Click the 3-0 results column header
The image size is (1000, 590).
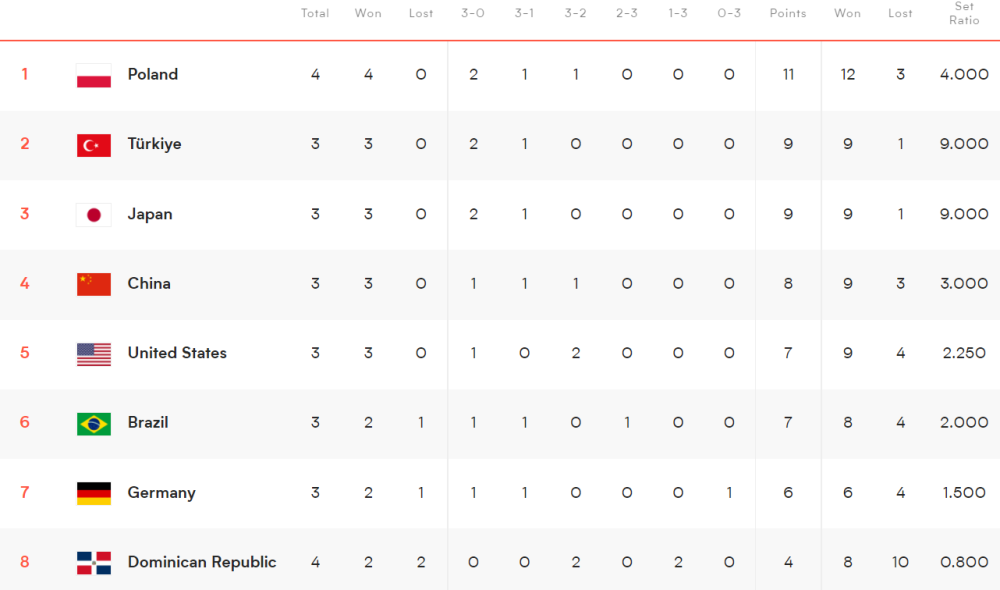pos(473,13)
